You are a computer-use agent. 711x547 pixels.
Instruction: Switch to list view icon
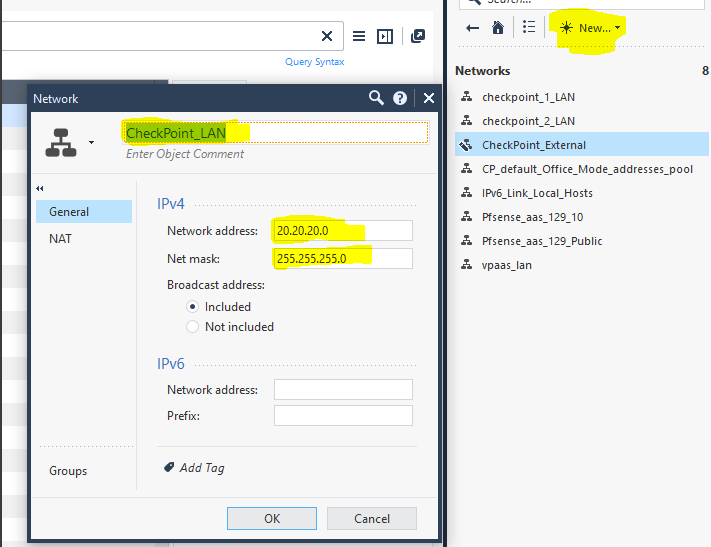coord(529,28)
